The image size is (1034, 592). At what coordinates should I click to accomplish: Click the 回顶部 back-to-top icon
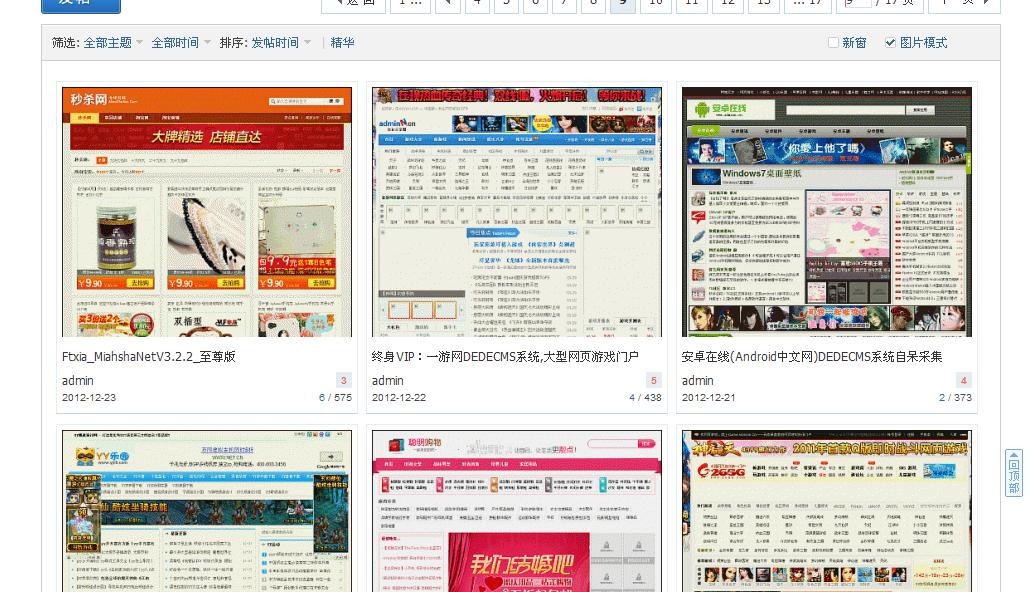tap(1014, 473)
